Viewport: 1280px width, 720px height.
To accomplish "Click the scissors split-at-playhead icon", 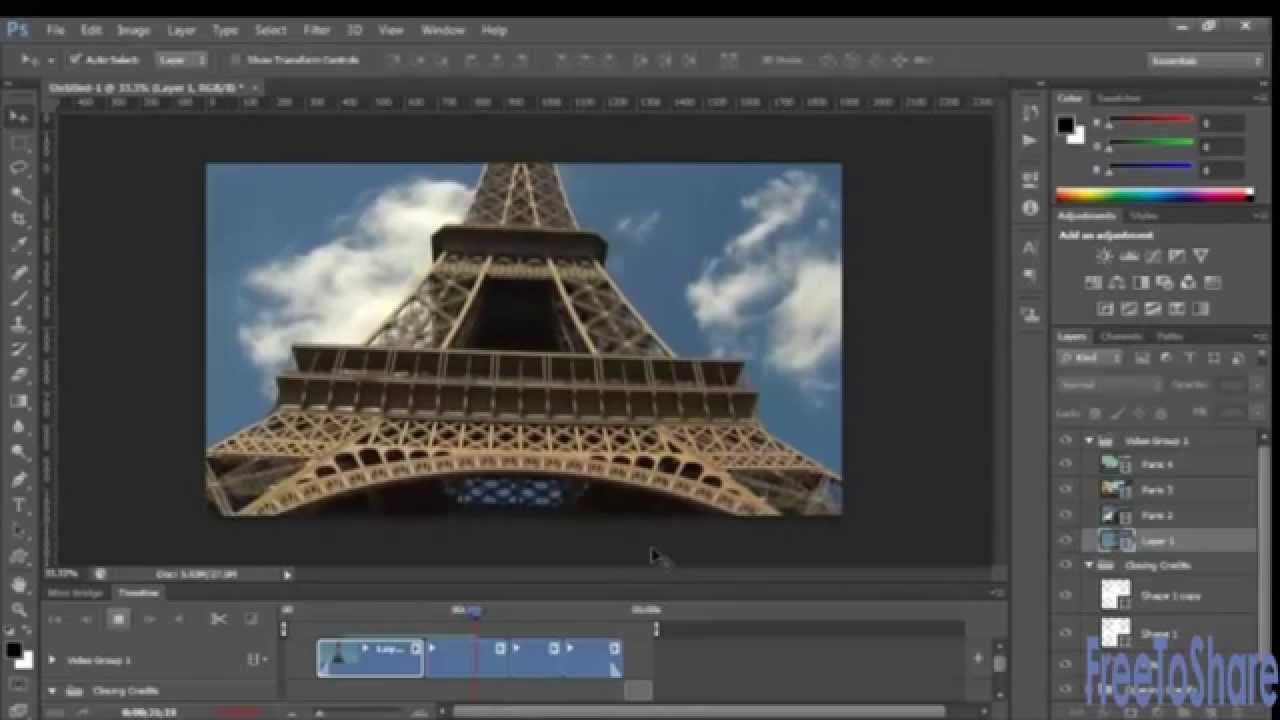I will [218, 619].
